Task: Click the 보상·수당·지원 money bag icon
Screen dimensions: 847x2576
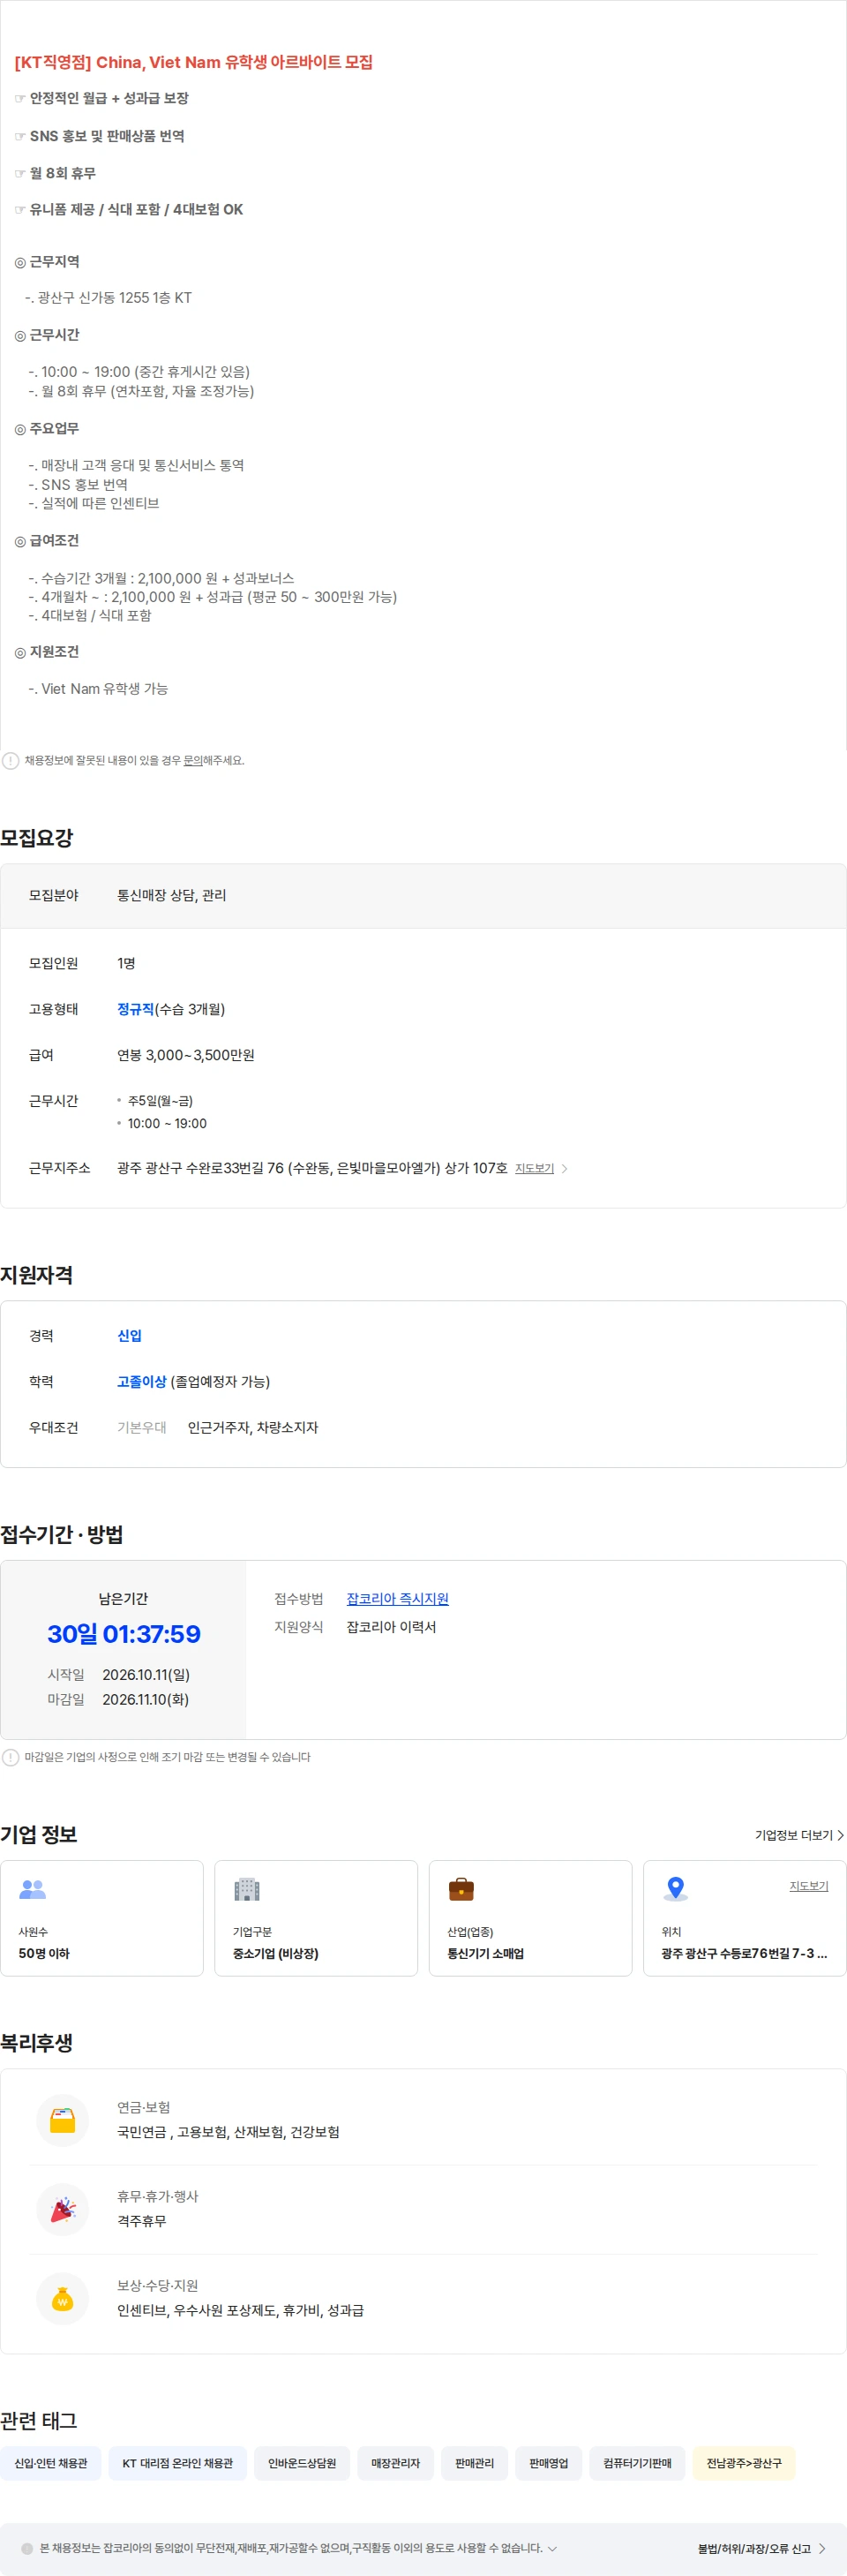Action: (63, 2298)
